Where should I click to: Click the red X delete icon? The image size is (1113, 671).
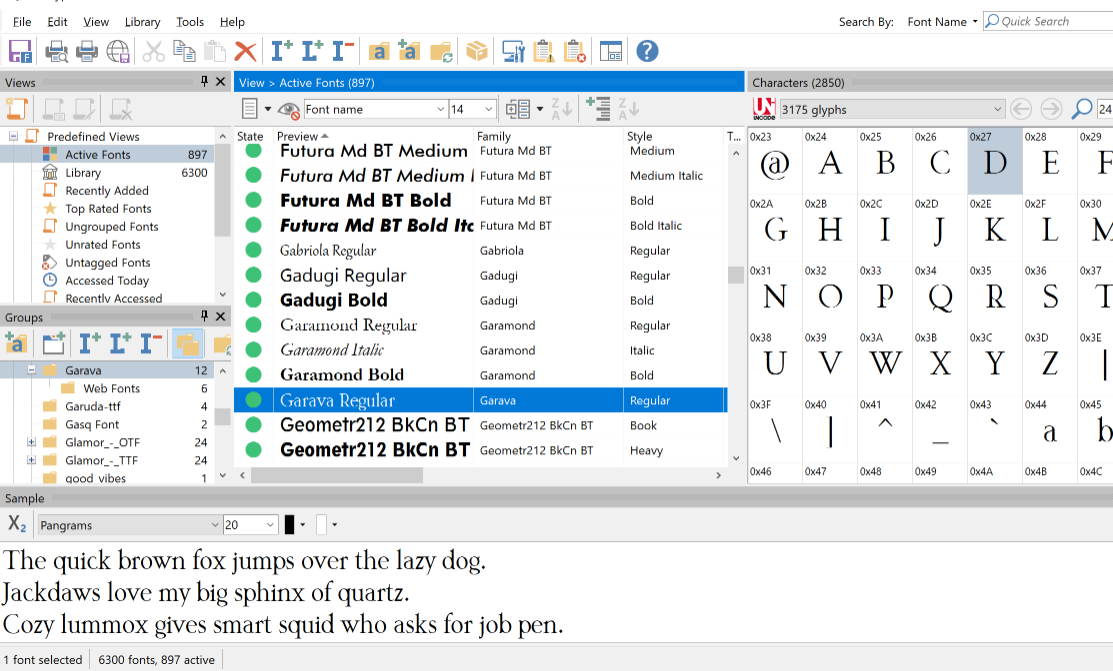[245, 51]
